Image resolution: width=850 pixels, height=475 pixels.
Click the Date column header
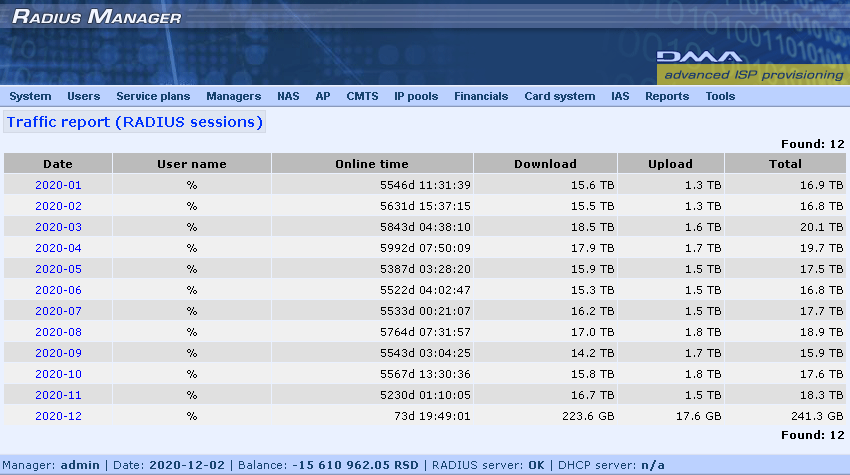pos(58,164)
